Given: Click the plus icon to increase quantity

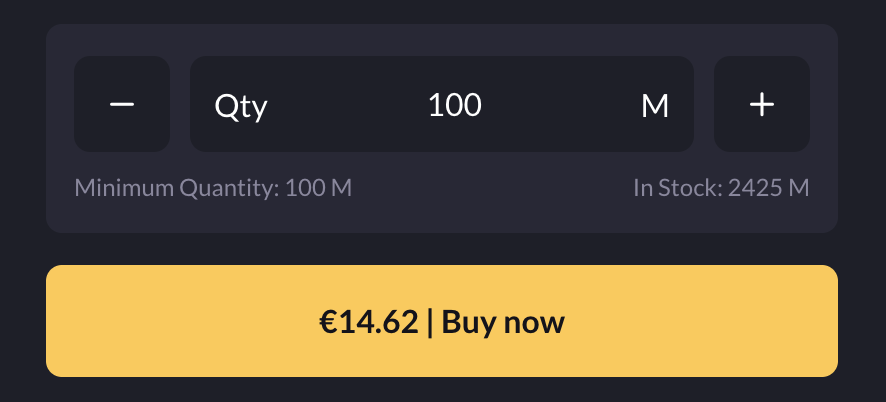Looking at the screenshot, I should click(x=762, y=104).
